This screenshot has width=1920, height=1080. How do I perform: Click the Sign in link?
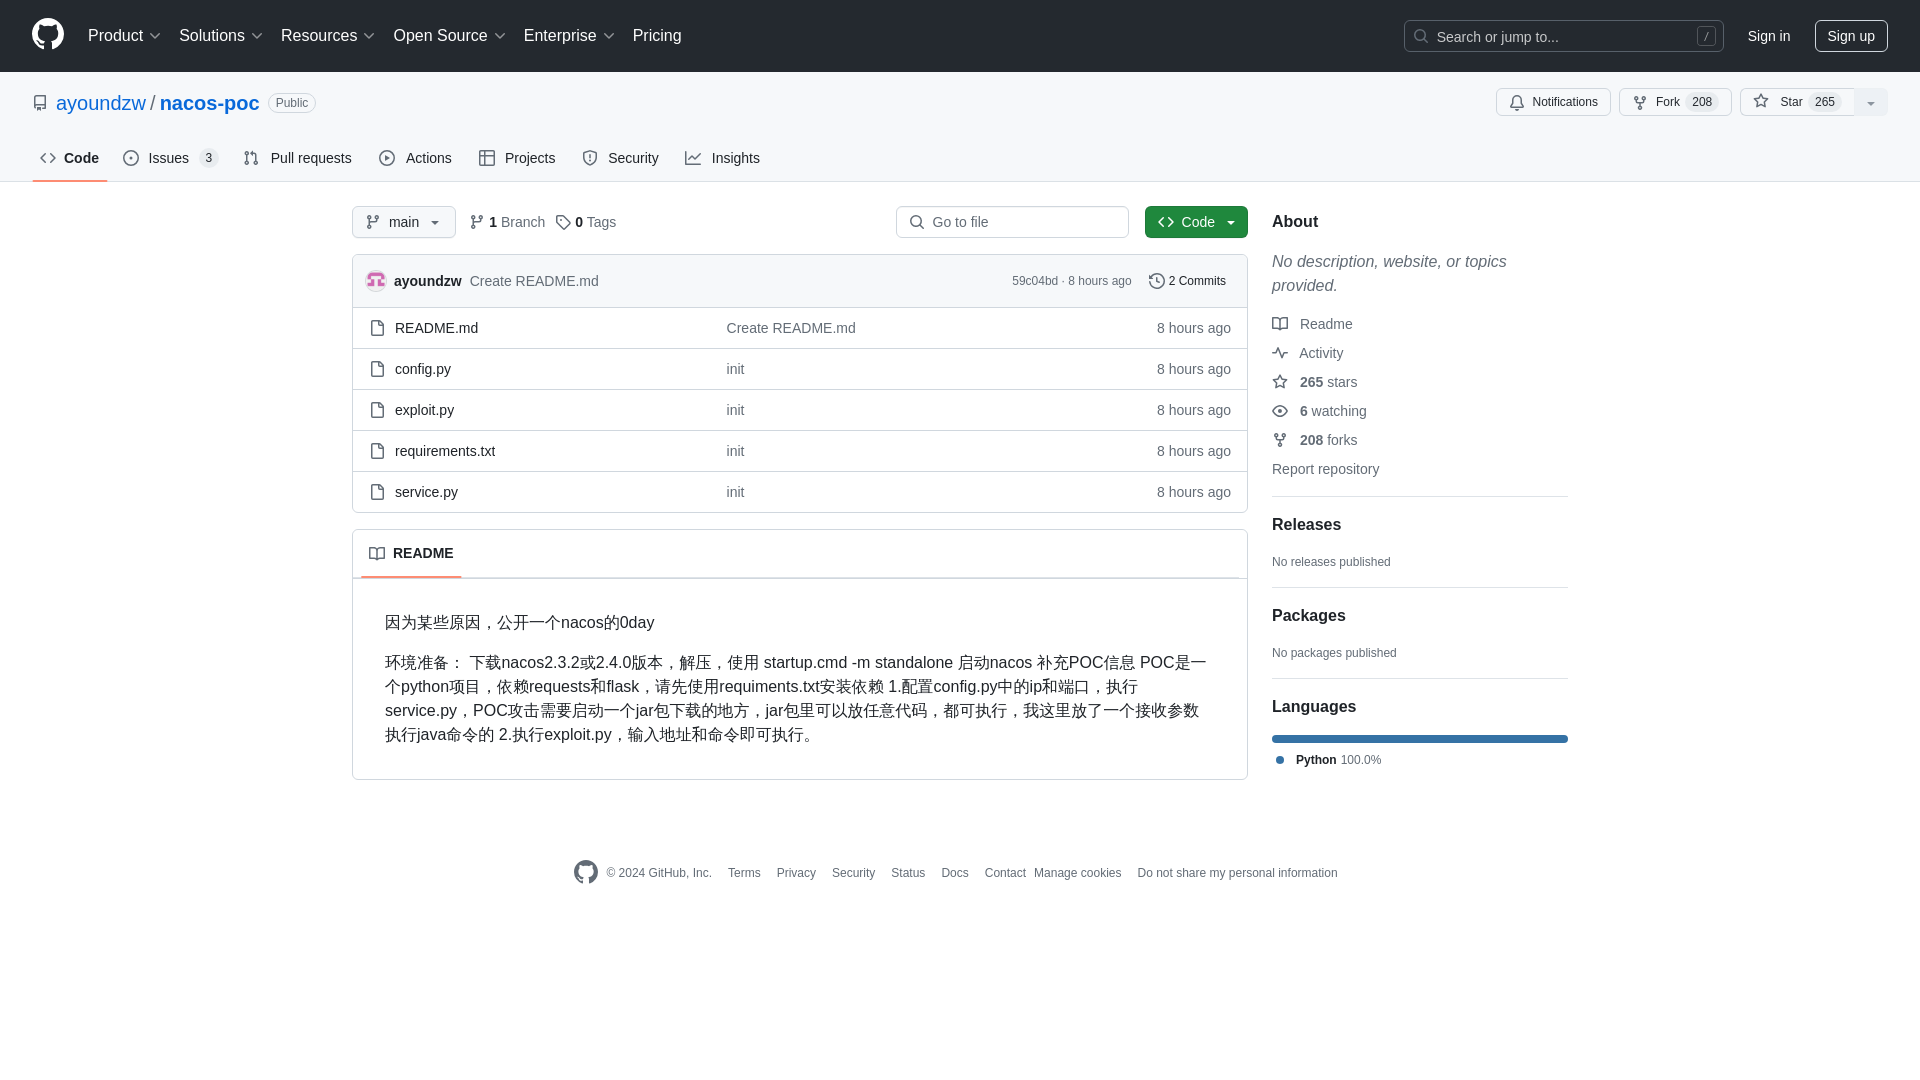pyautogui.click(x=1769, y=36)
